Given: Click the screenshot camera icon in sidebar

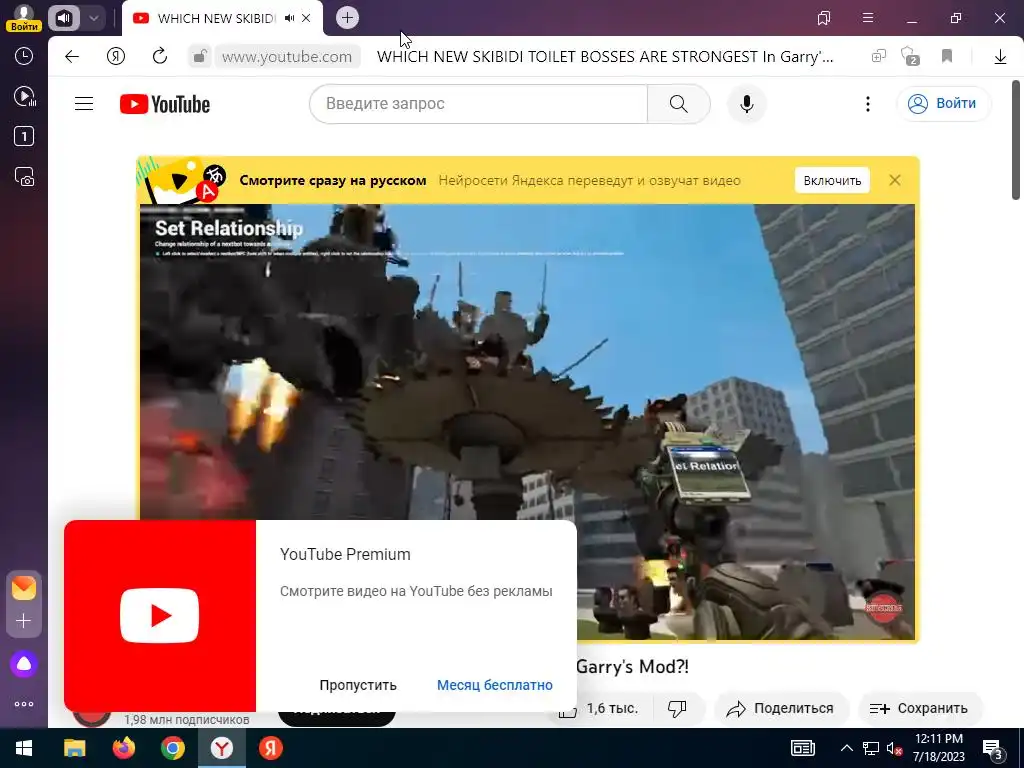Looking at the screenshot, I should point(24,177).
